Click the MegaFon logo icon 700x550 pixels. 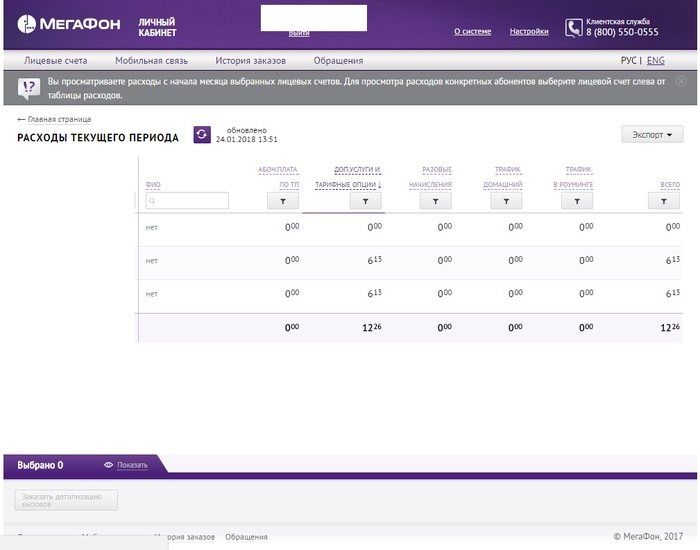click(x=28, y=26)
